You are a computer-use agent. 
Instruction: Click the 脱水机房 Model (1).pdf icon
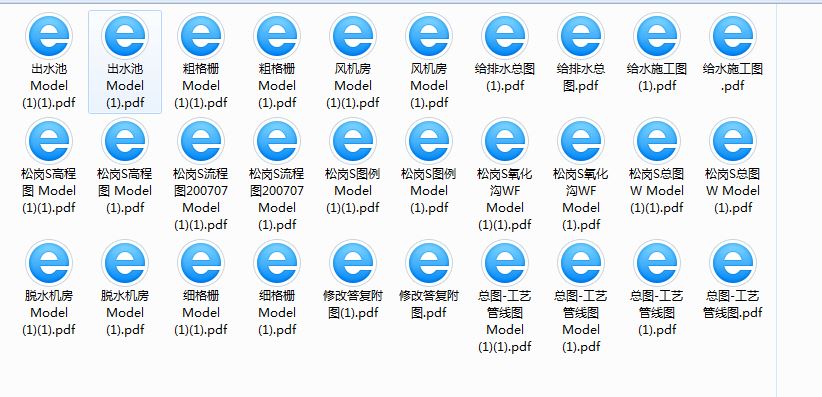coord(125,263)
